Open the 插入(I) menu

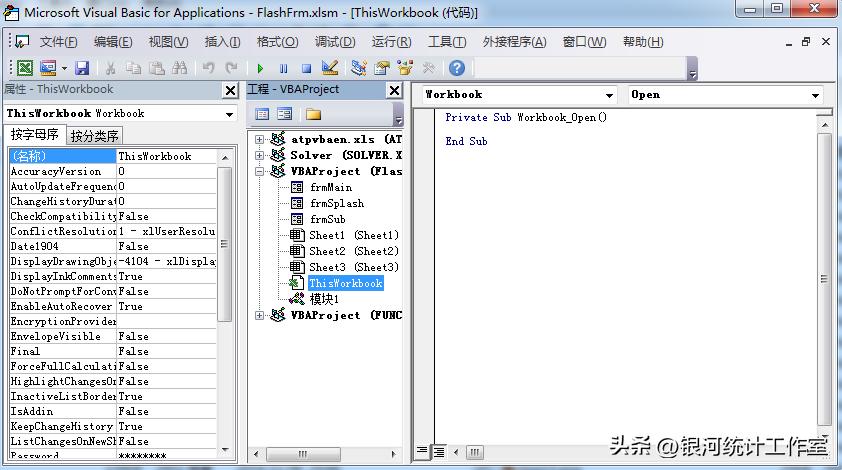tap(222, 42)
